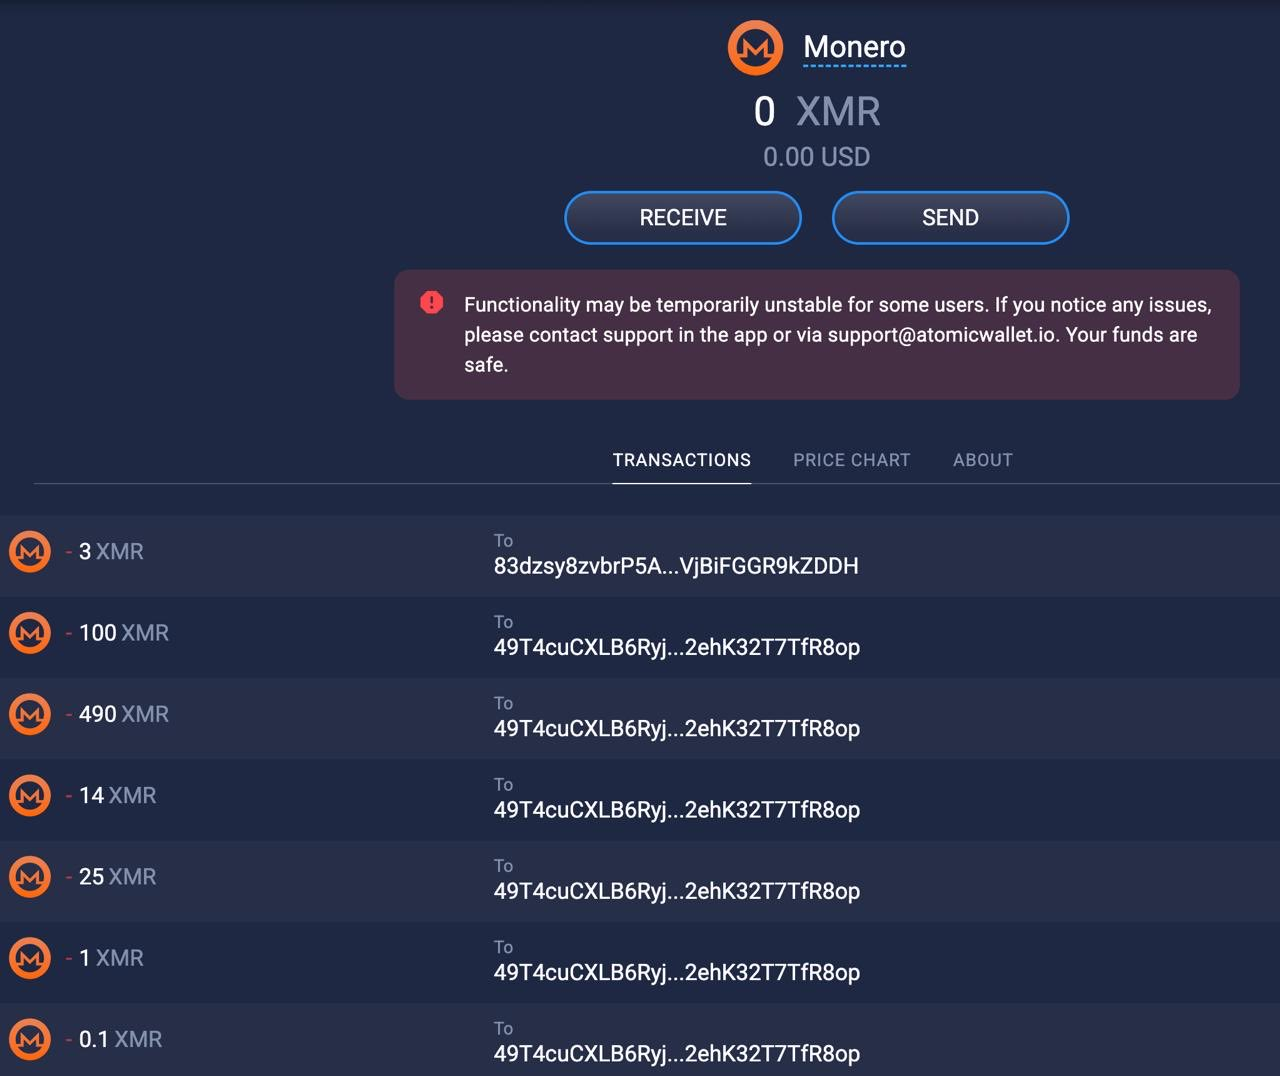Click the Monero icon beside the 100 XMR transaction

pos(30,633)
